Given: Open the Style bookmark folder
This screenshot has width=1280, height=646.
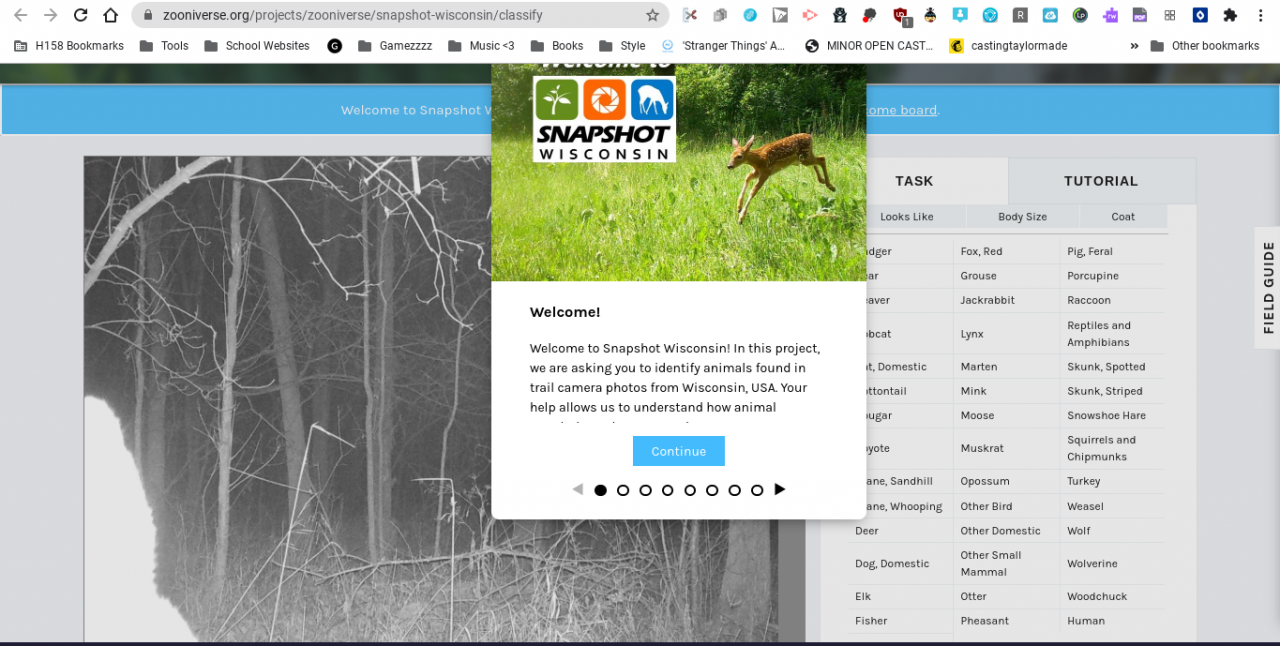Looking at the screenshot, I should [x=622, y=45].
